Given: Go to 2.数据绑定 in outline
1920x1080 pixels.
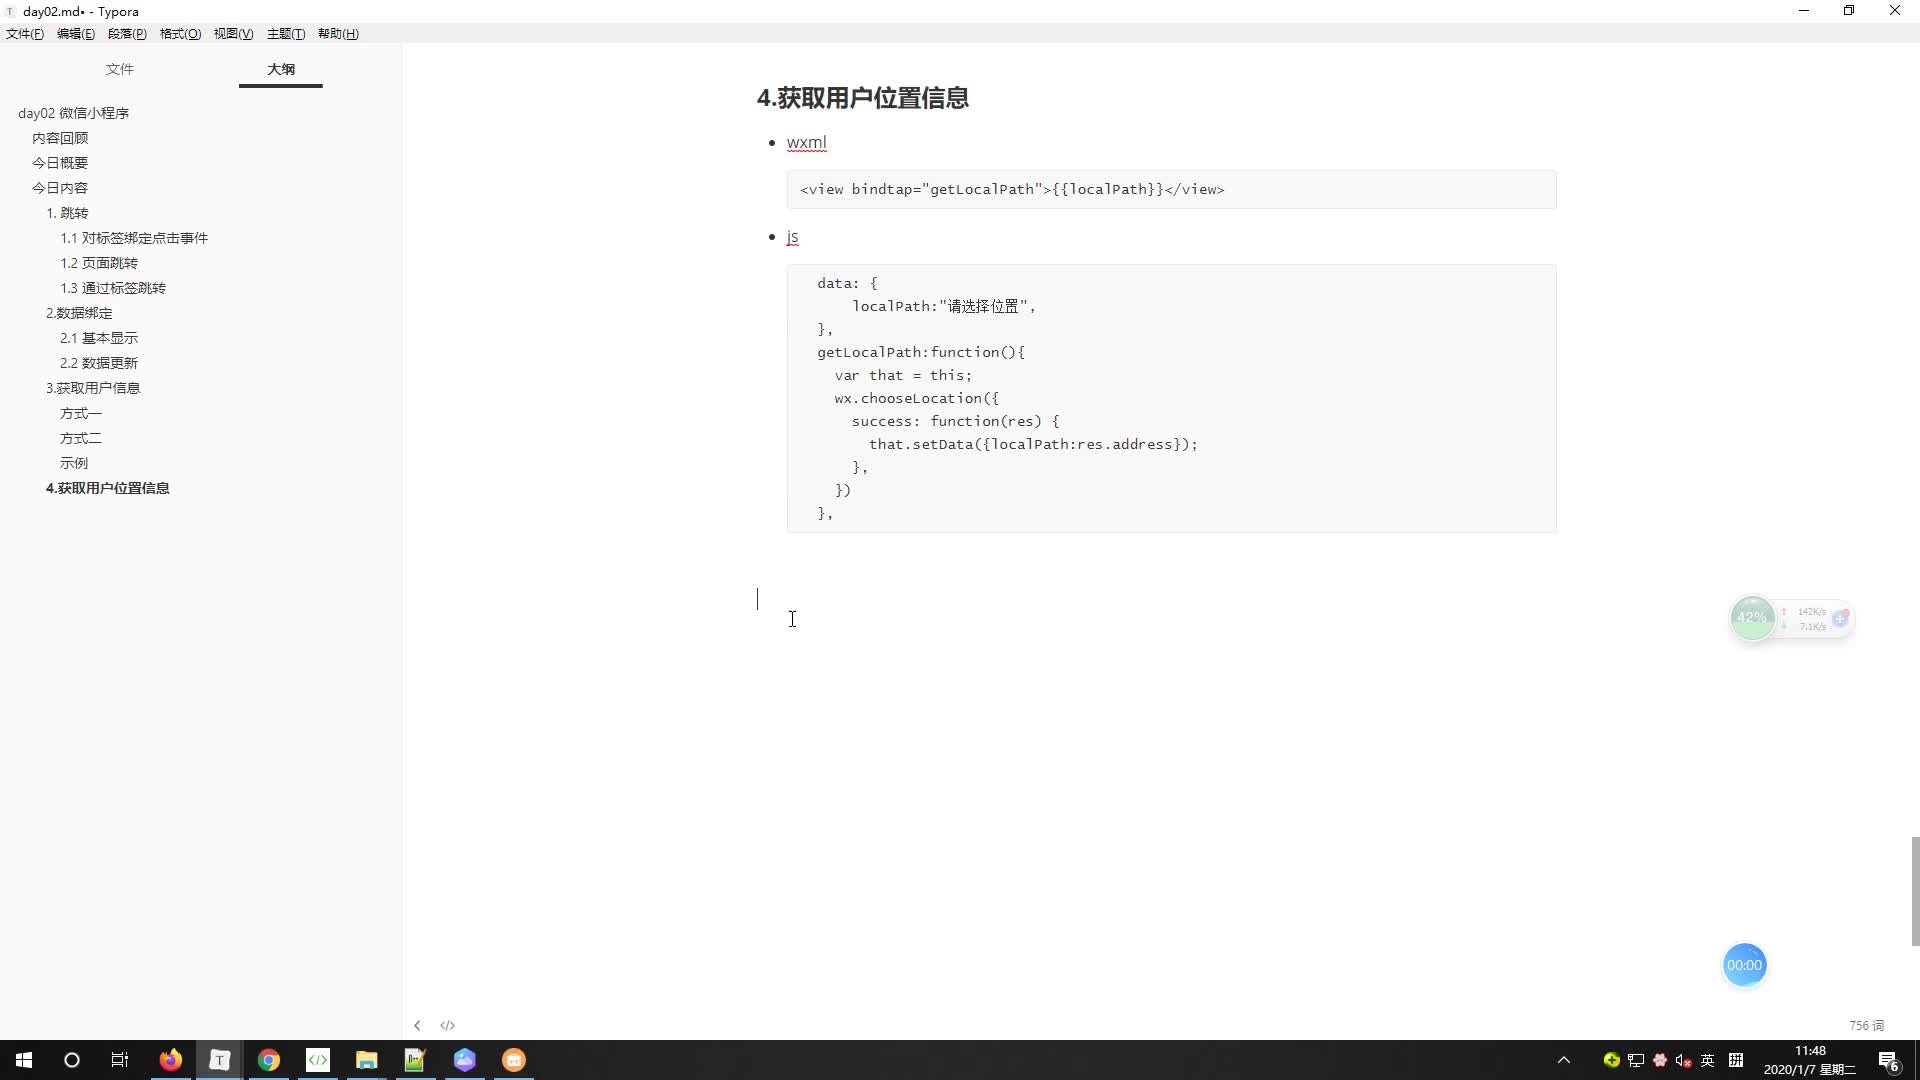Looking at the screenshot, I should click(x=79, y=313).
